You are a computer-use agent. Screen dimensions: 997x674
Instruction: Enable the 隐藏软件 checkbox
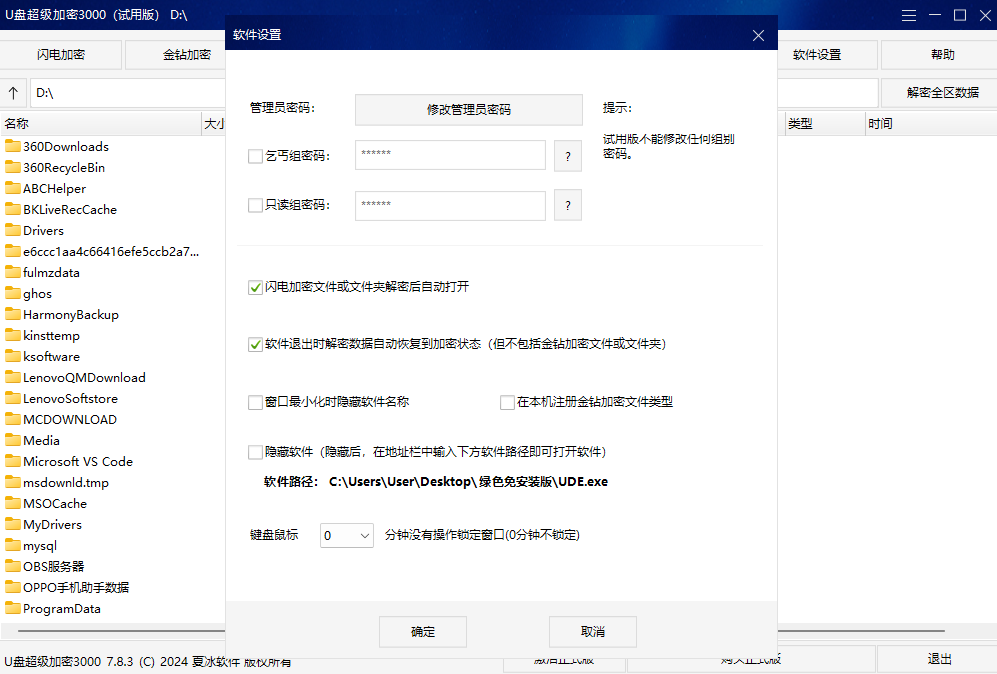pos(255,452)
